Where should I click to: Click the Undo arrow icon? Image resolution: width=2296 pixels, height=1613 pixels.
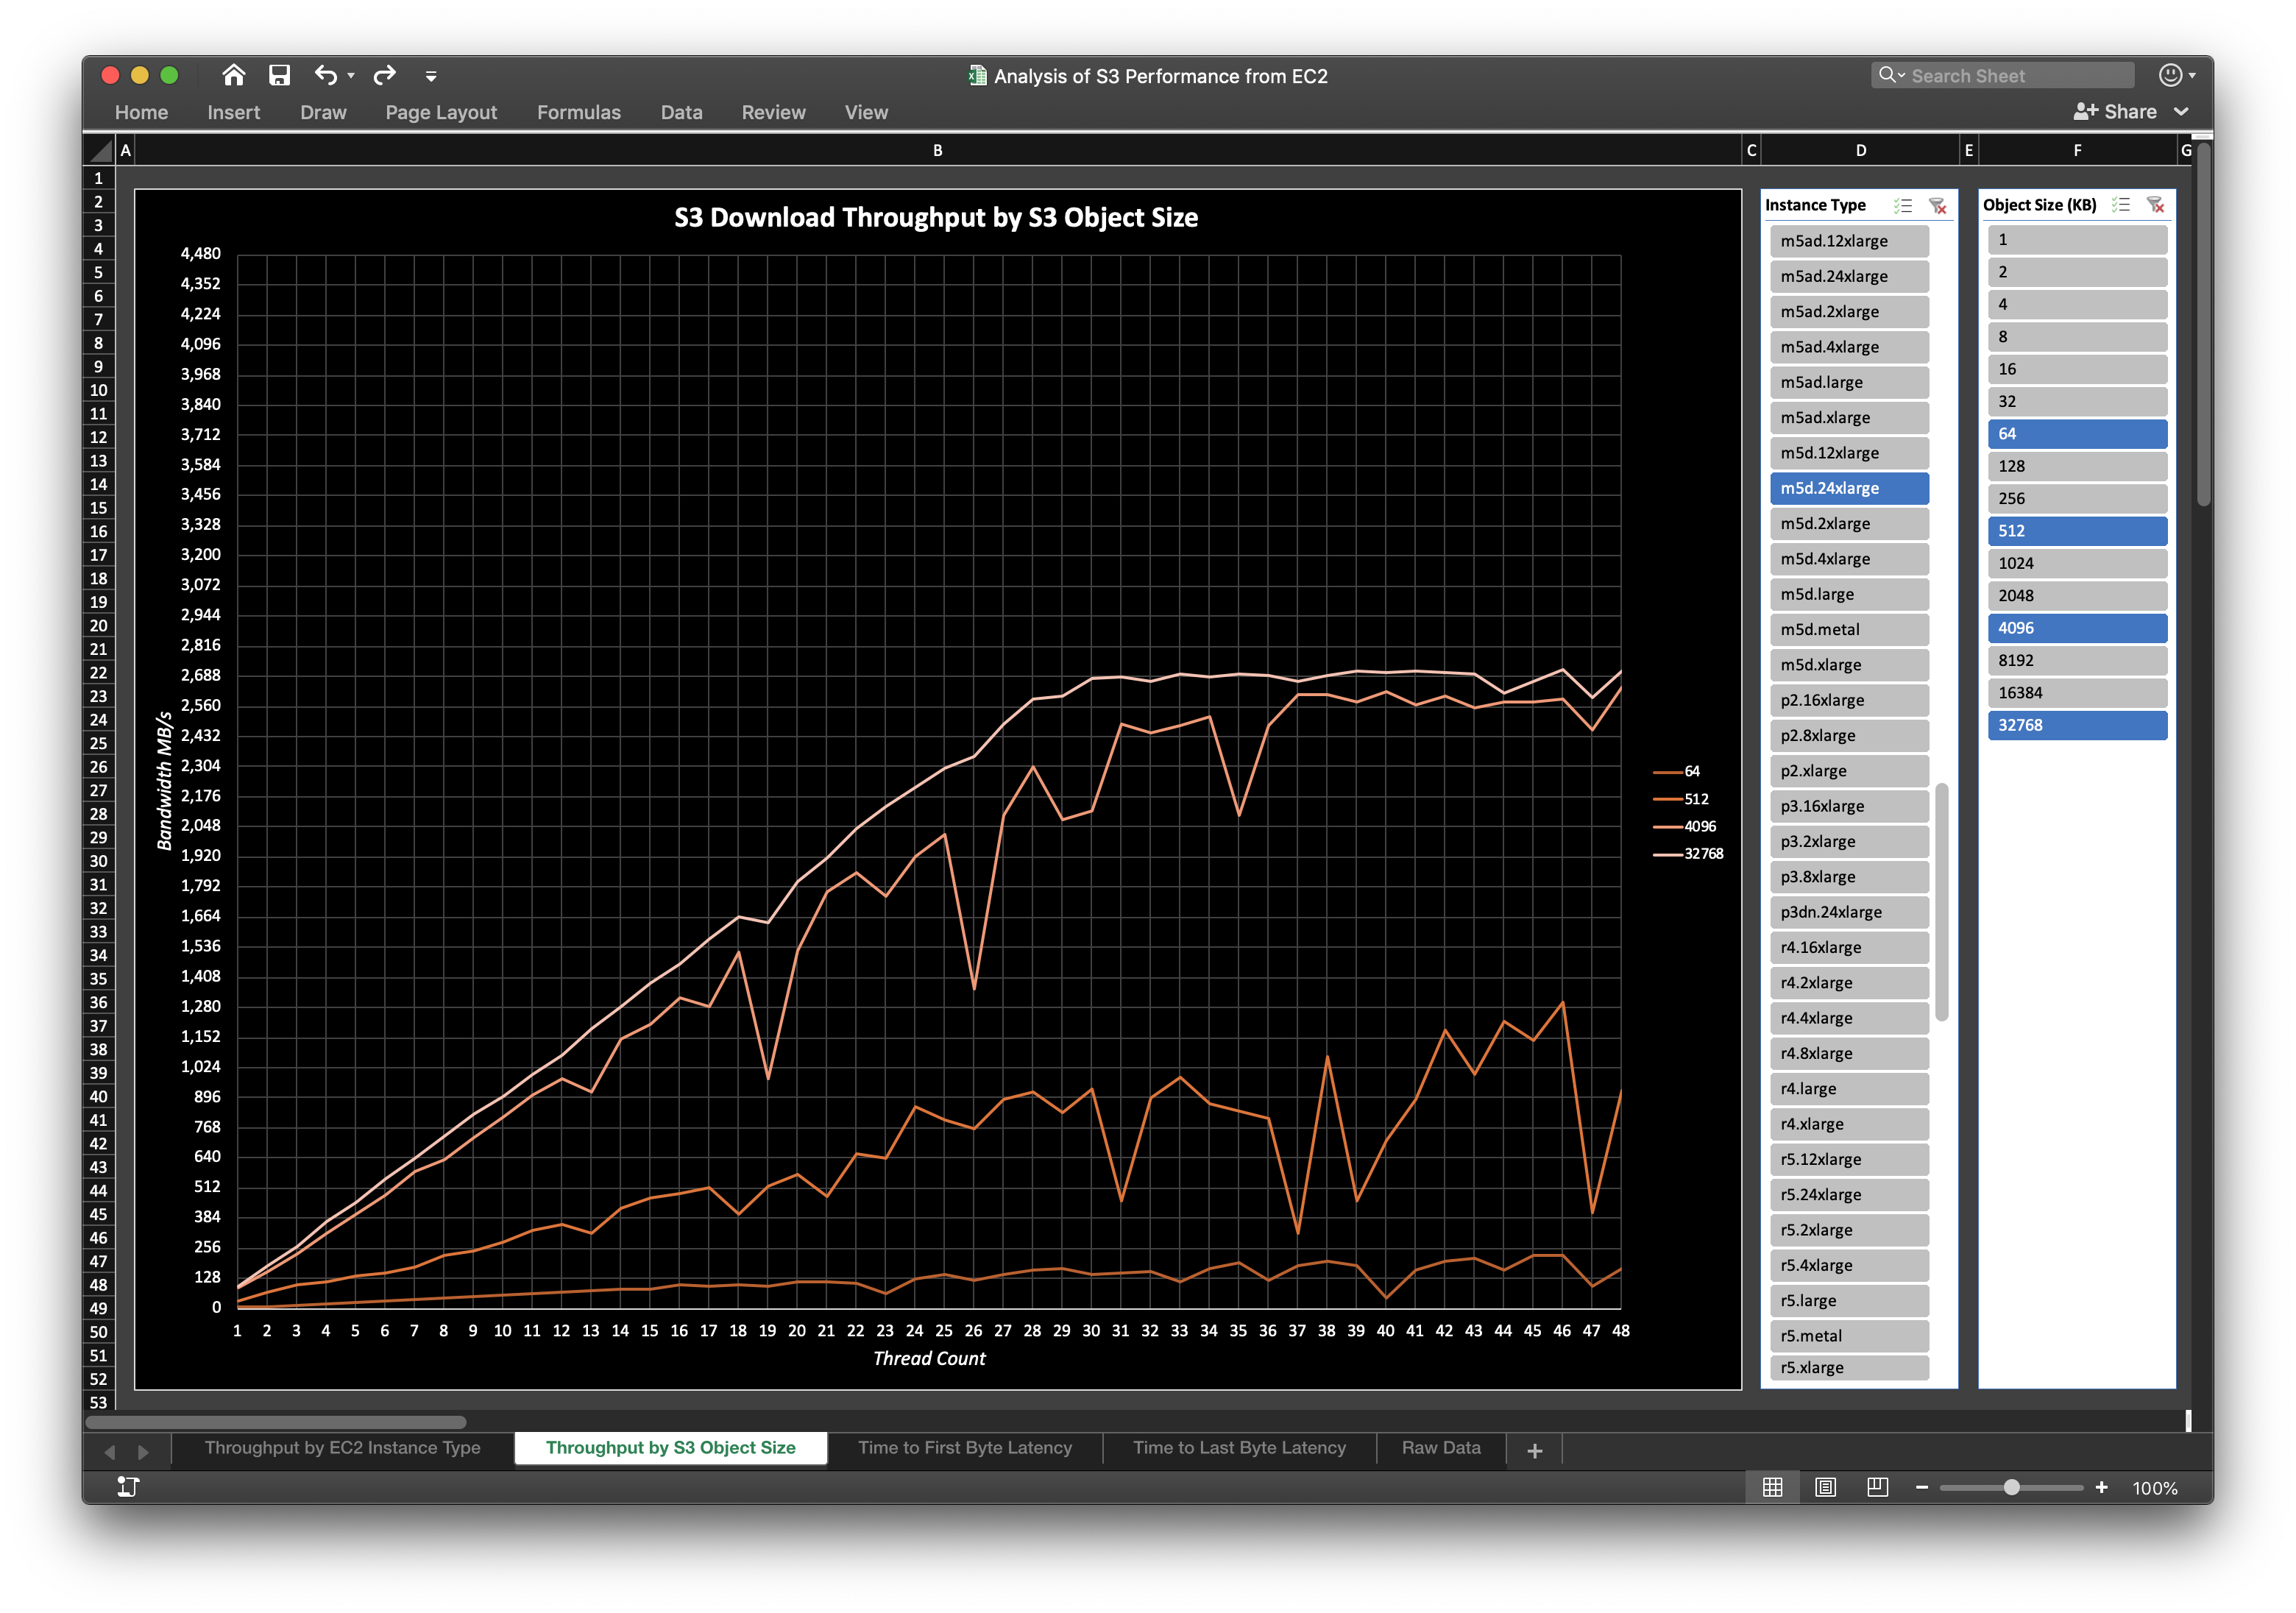pos(325,75)
